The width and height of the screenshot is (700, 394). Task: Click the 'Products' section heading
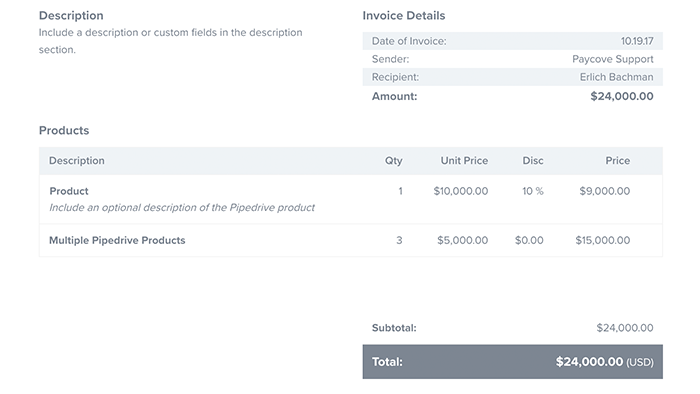click(64, 130)
